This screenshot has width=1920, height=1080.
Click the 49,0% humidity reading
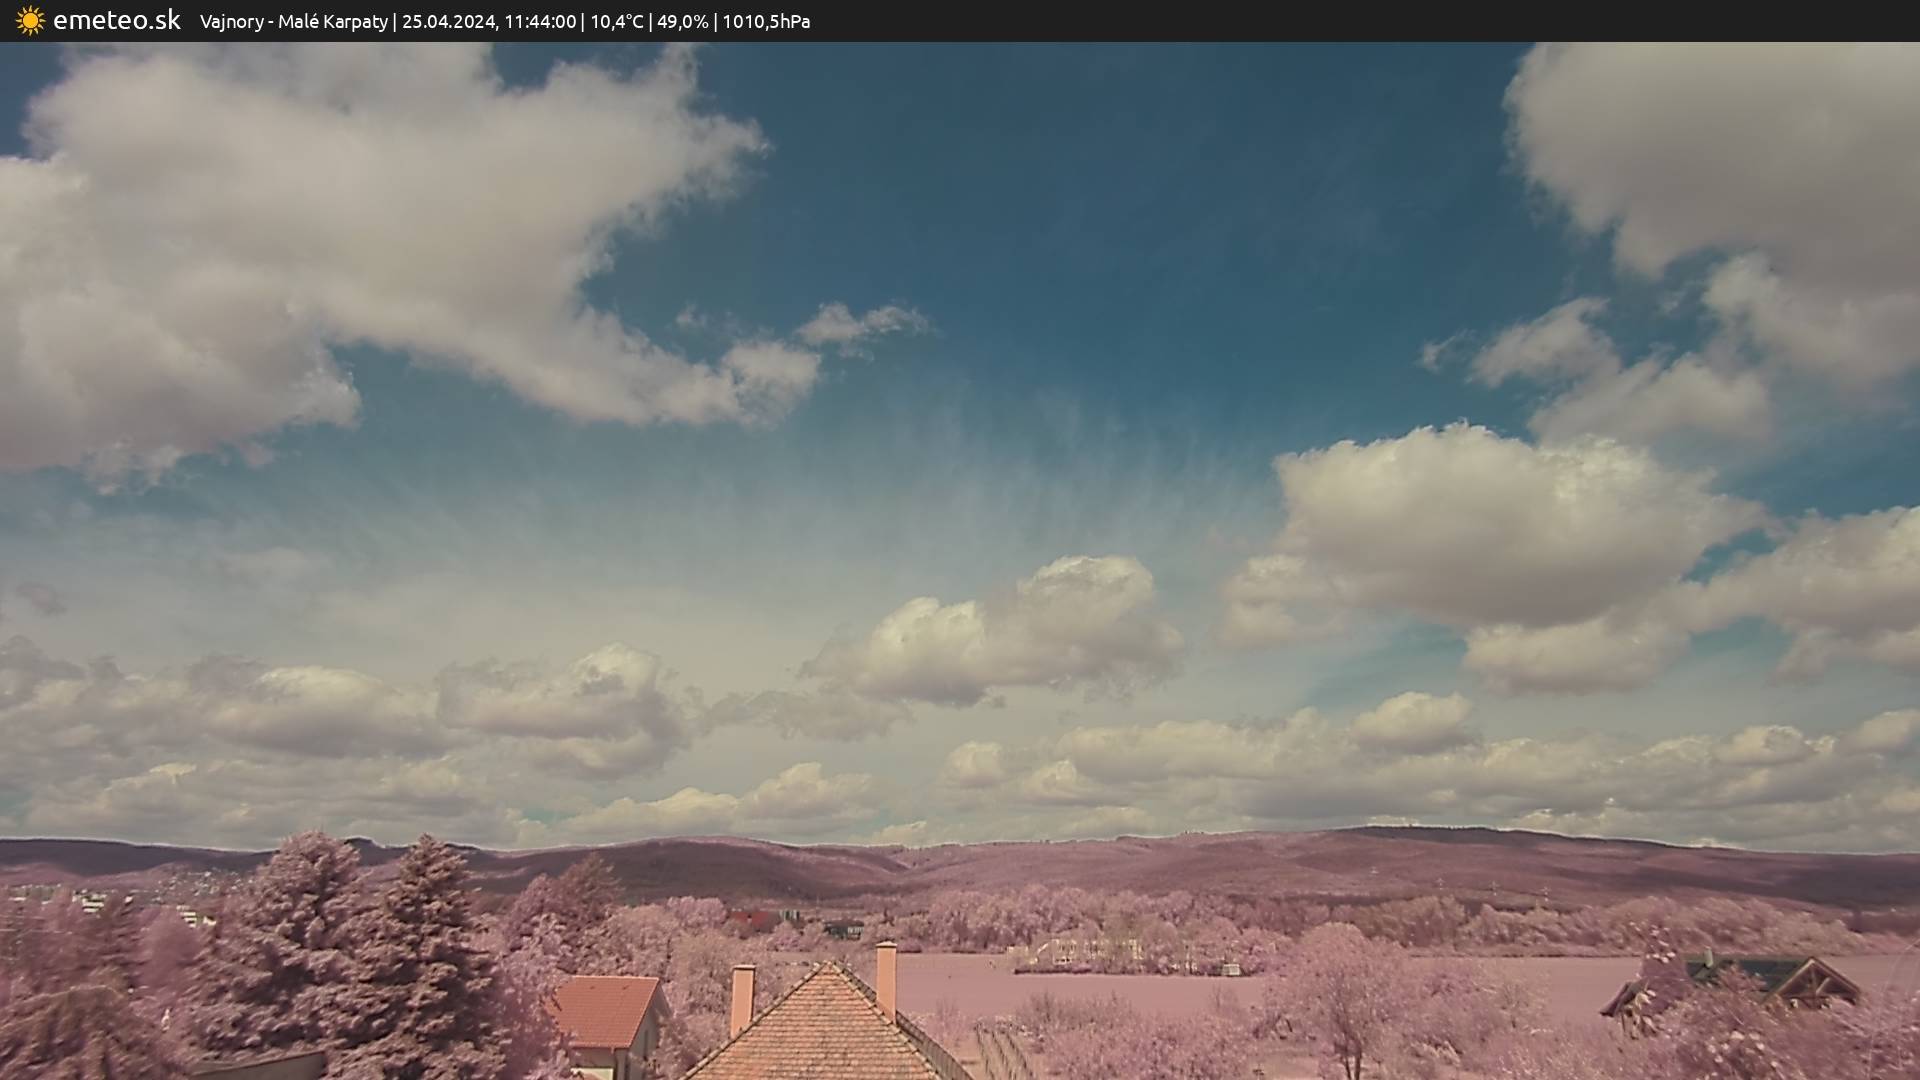(x=682, y=22)
